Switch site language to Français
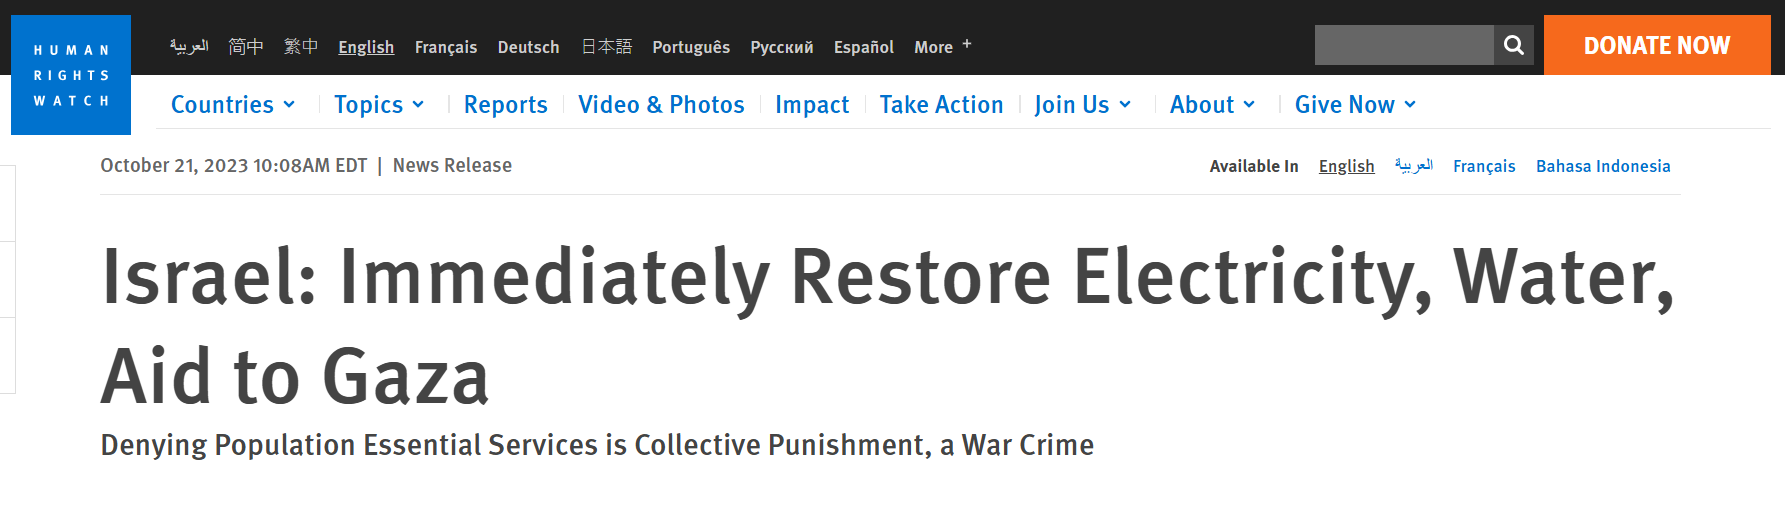This screenshot has height=517, width=1785. click(446, 47)
